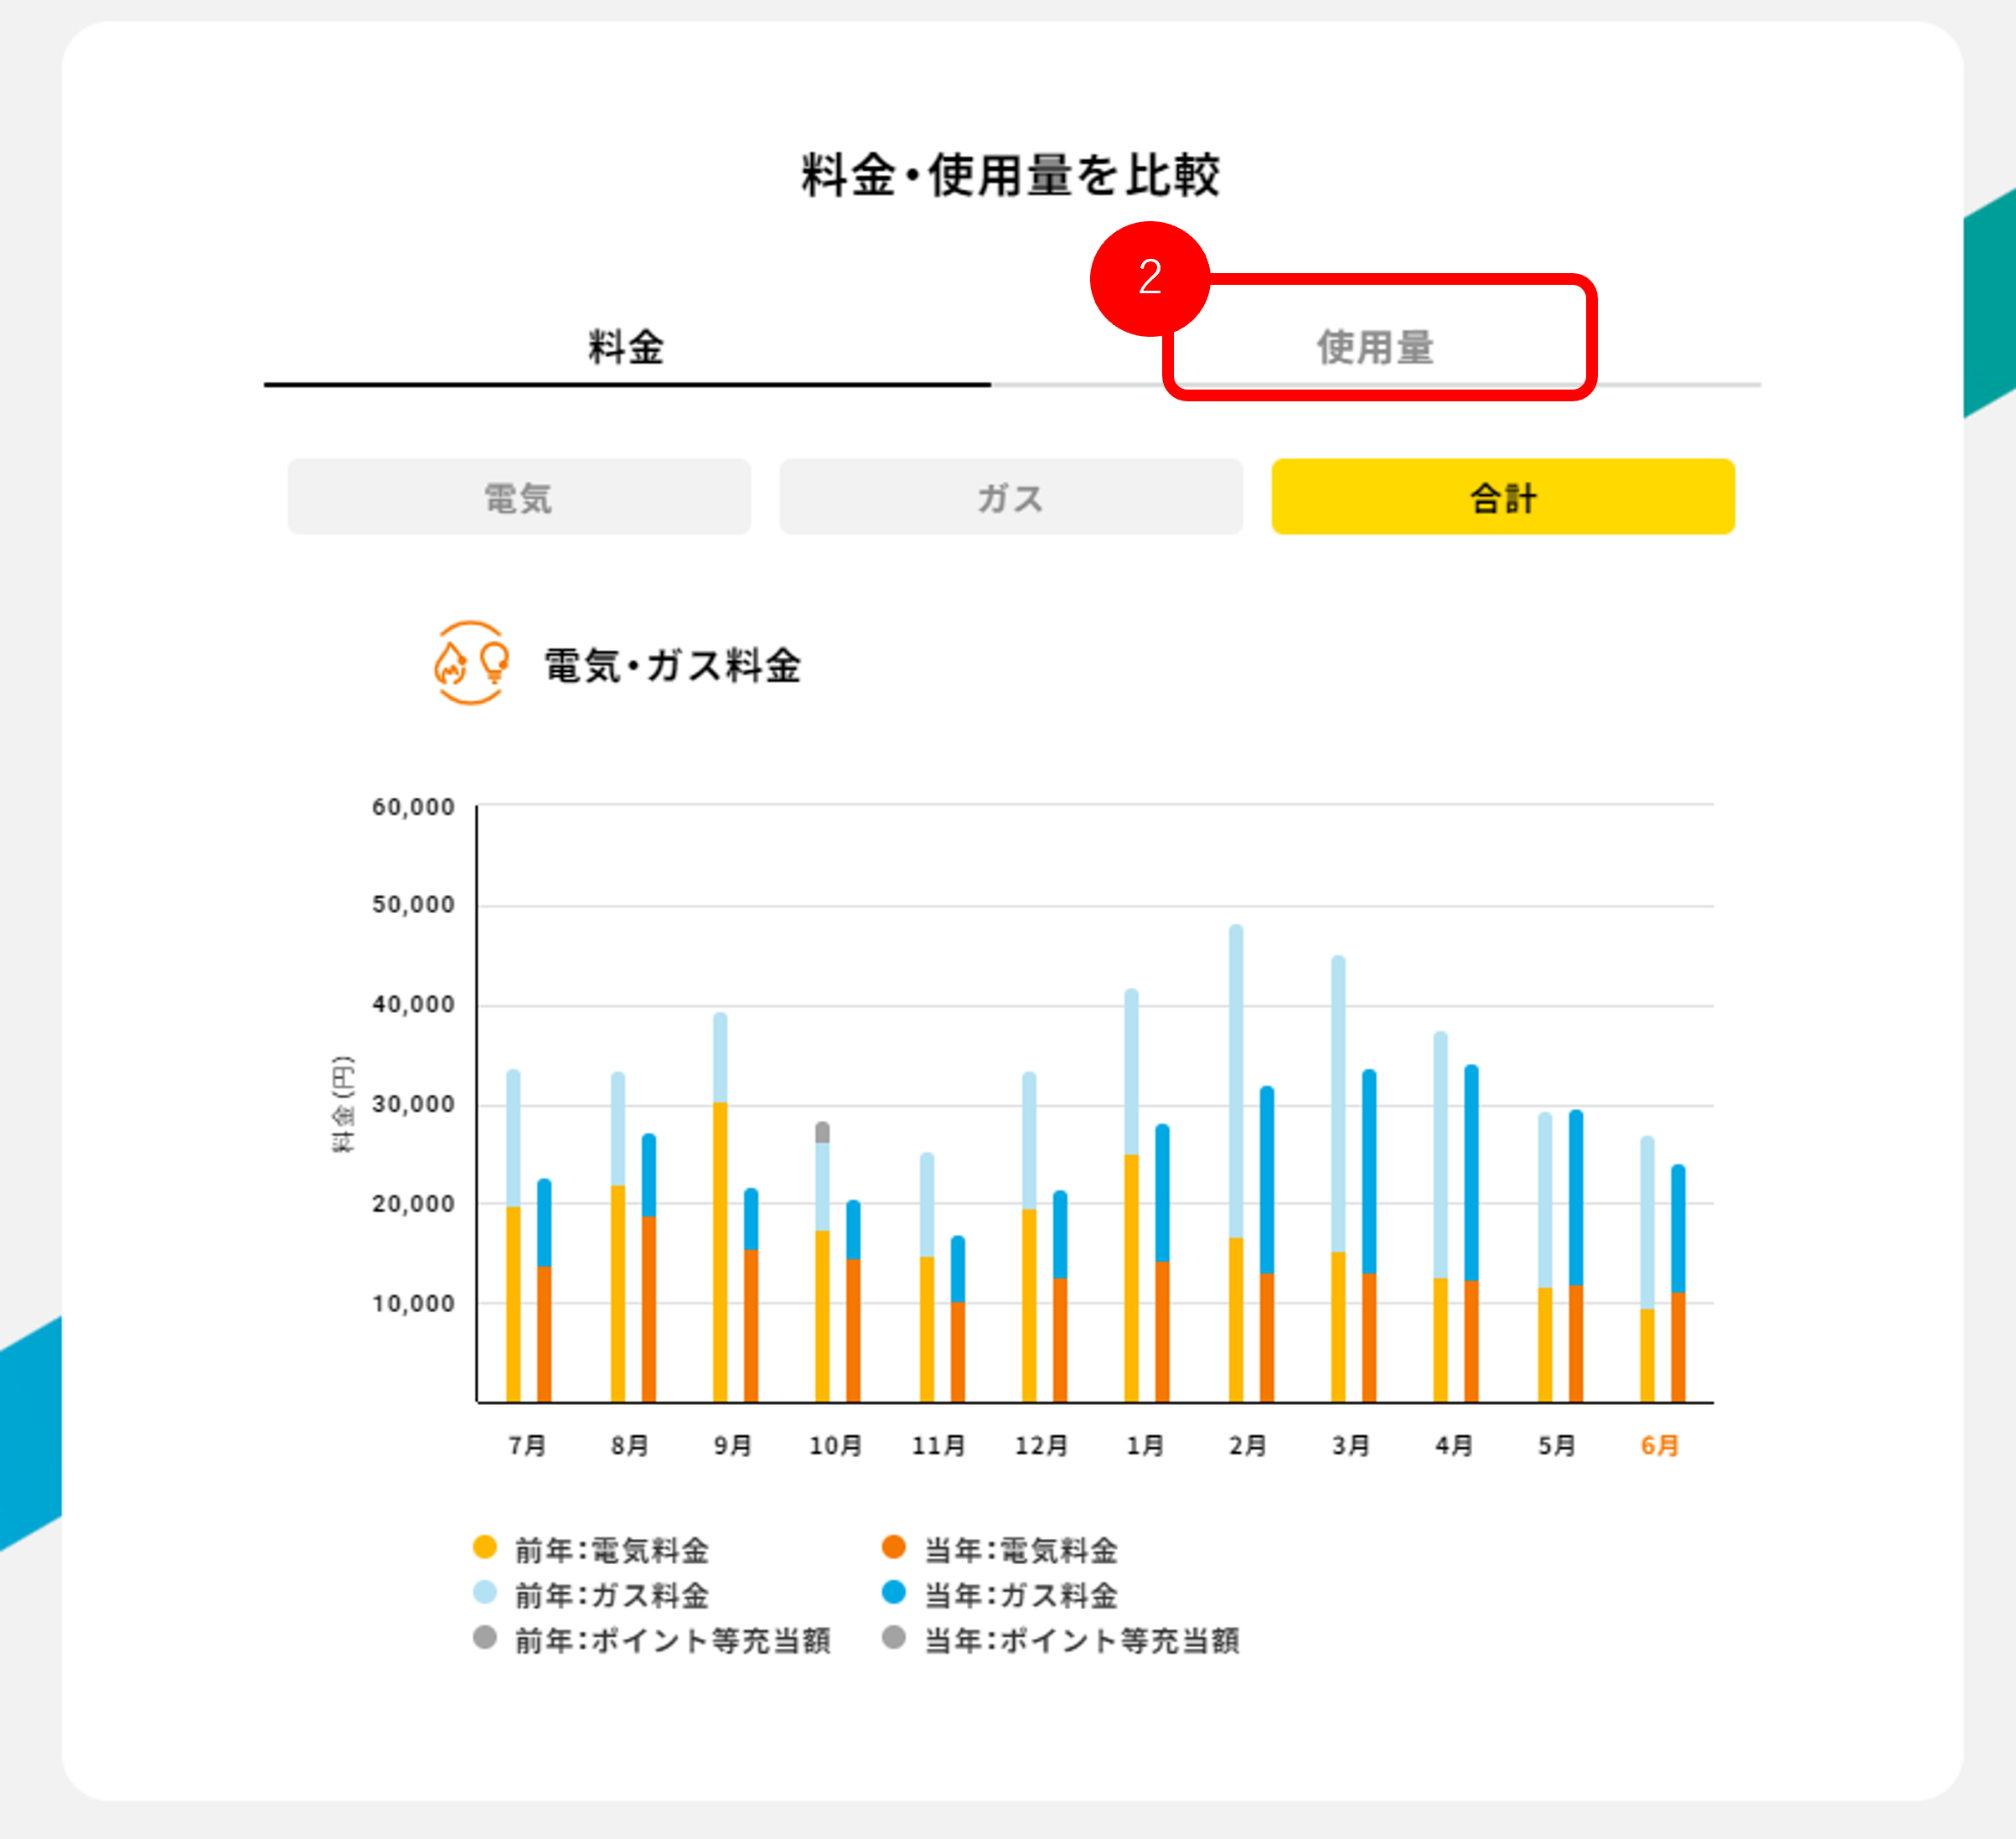Toggle legend 前年:電気料金 swatch

[485, 1547]
